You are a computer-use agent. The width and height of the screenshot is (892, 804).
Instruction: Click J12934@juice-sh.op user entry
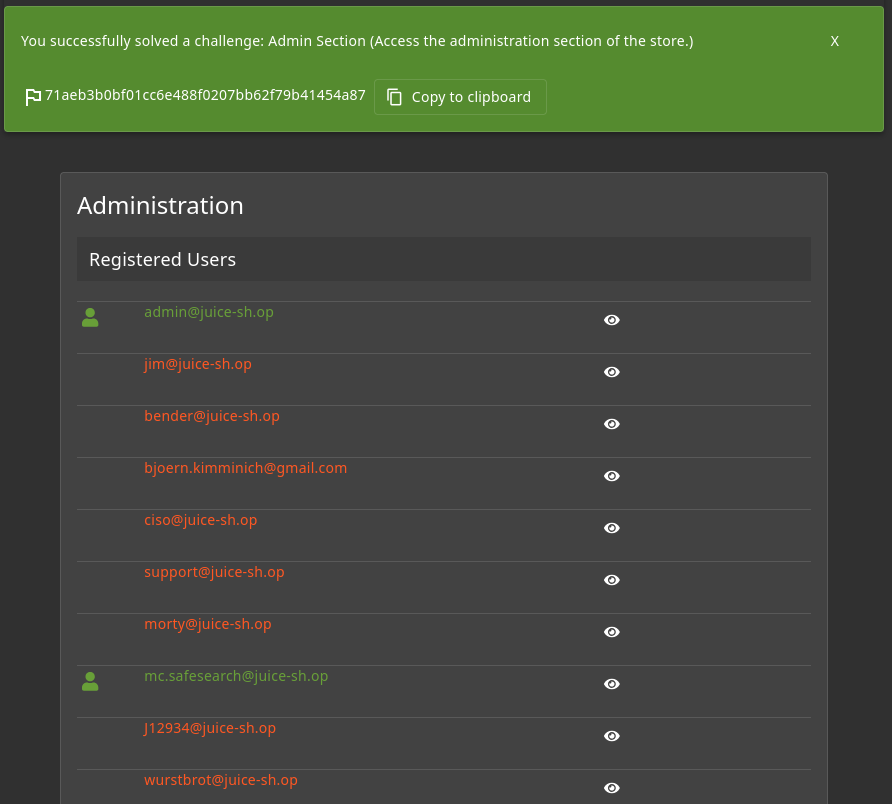(x=210, y=728)
